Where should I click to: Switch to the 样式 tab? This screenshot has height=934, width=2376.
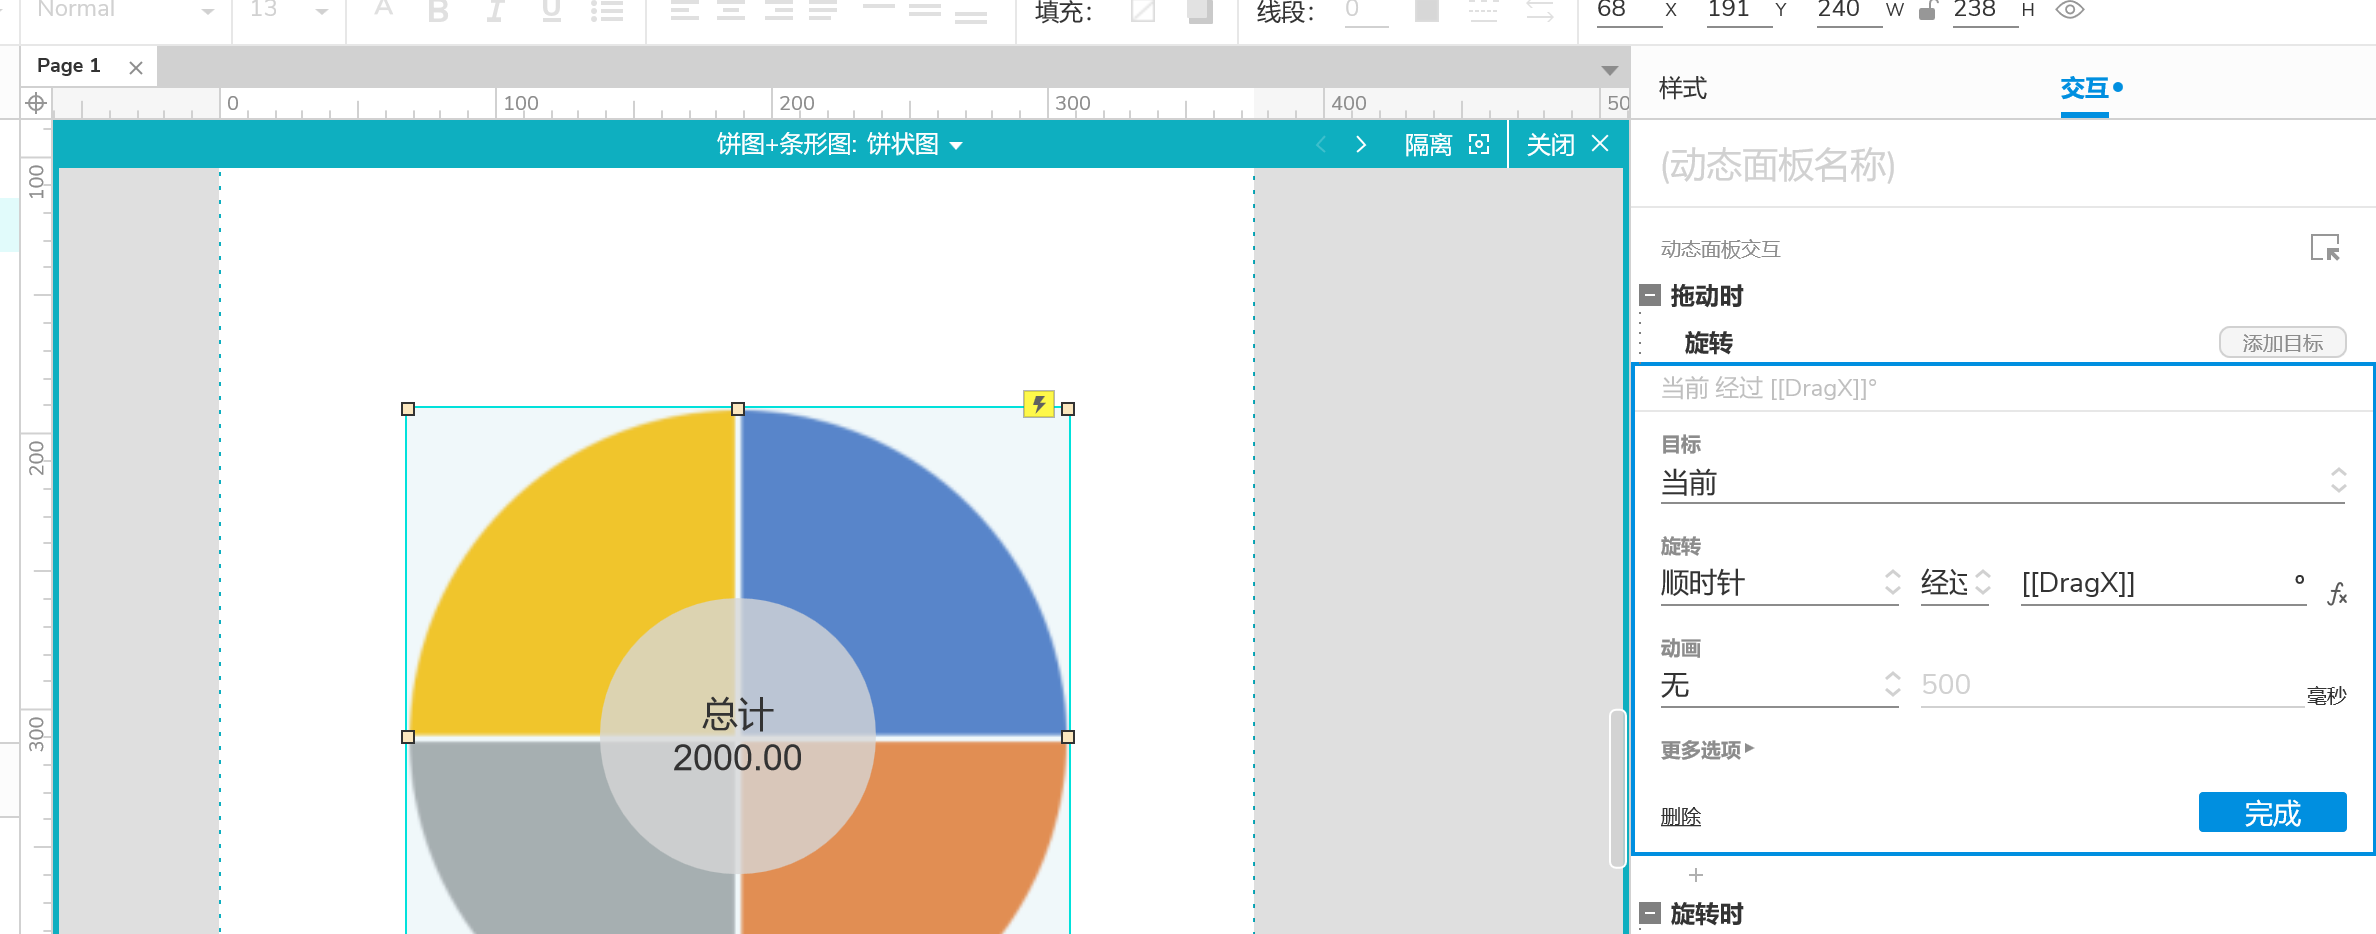pyautogui.click(x=1683, y=88)
